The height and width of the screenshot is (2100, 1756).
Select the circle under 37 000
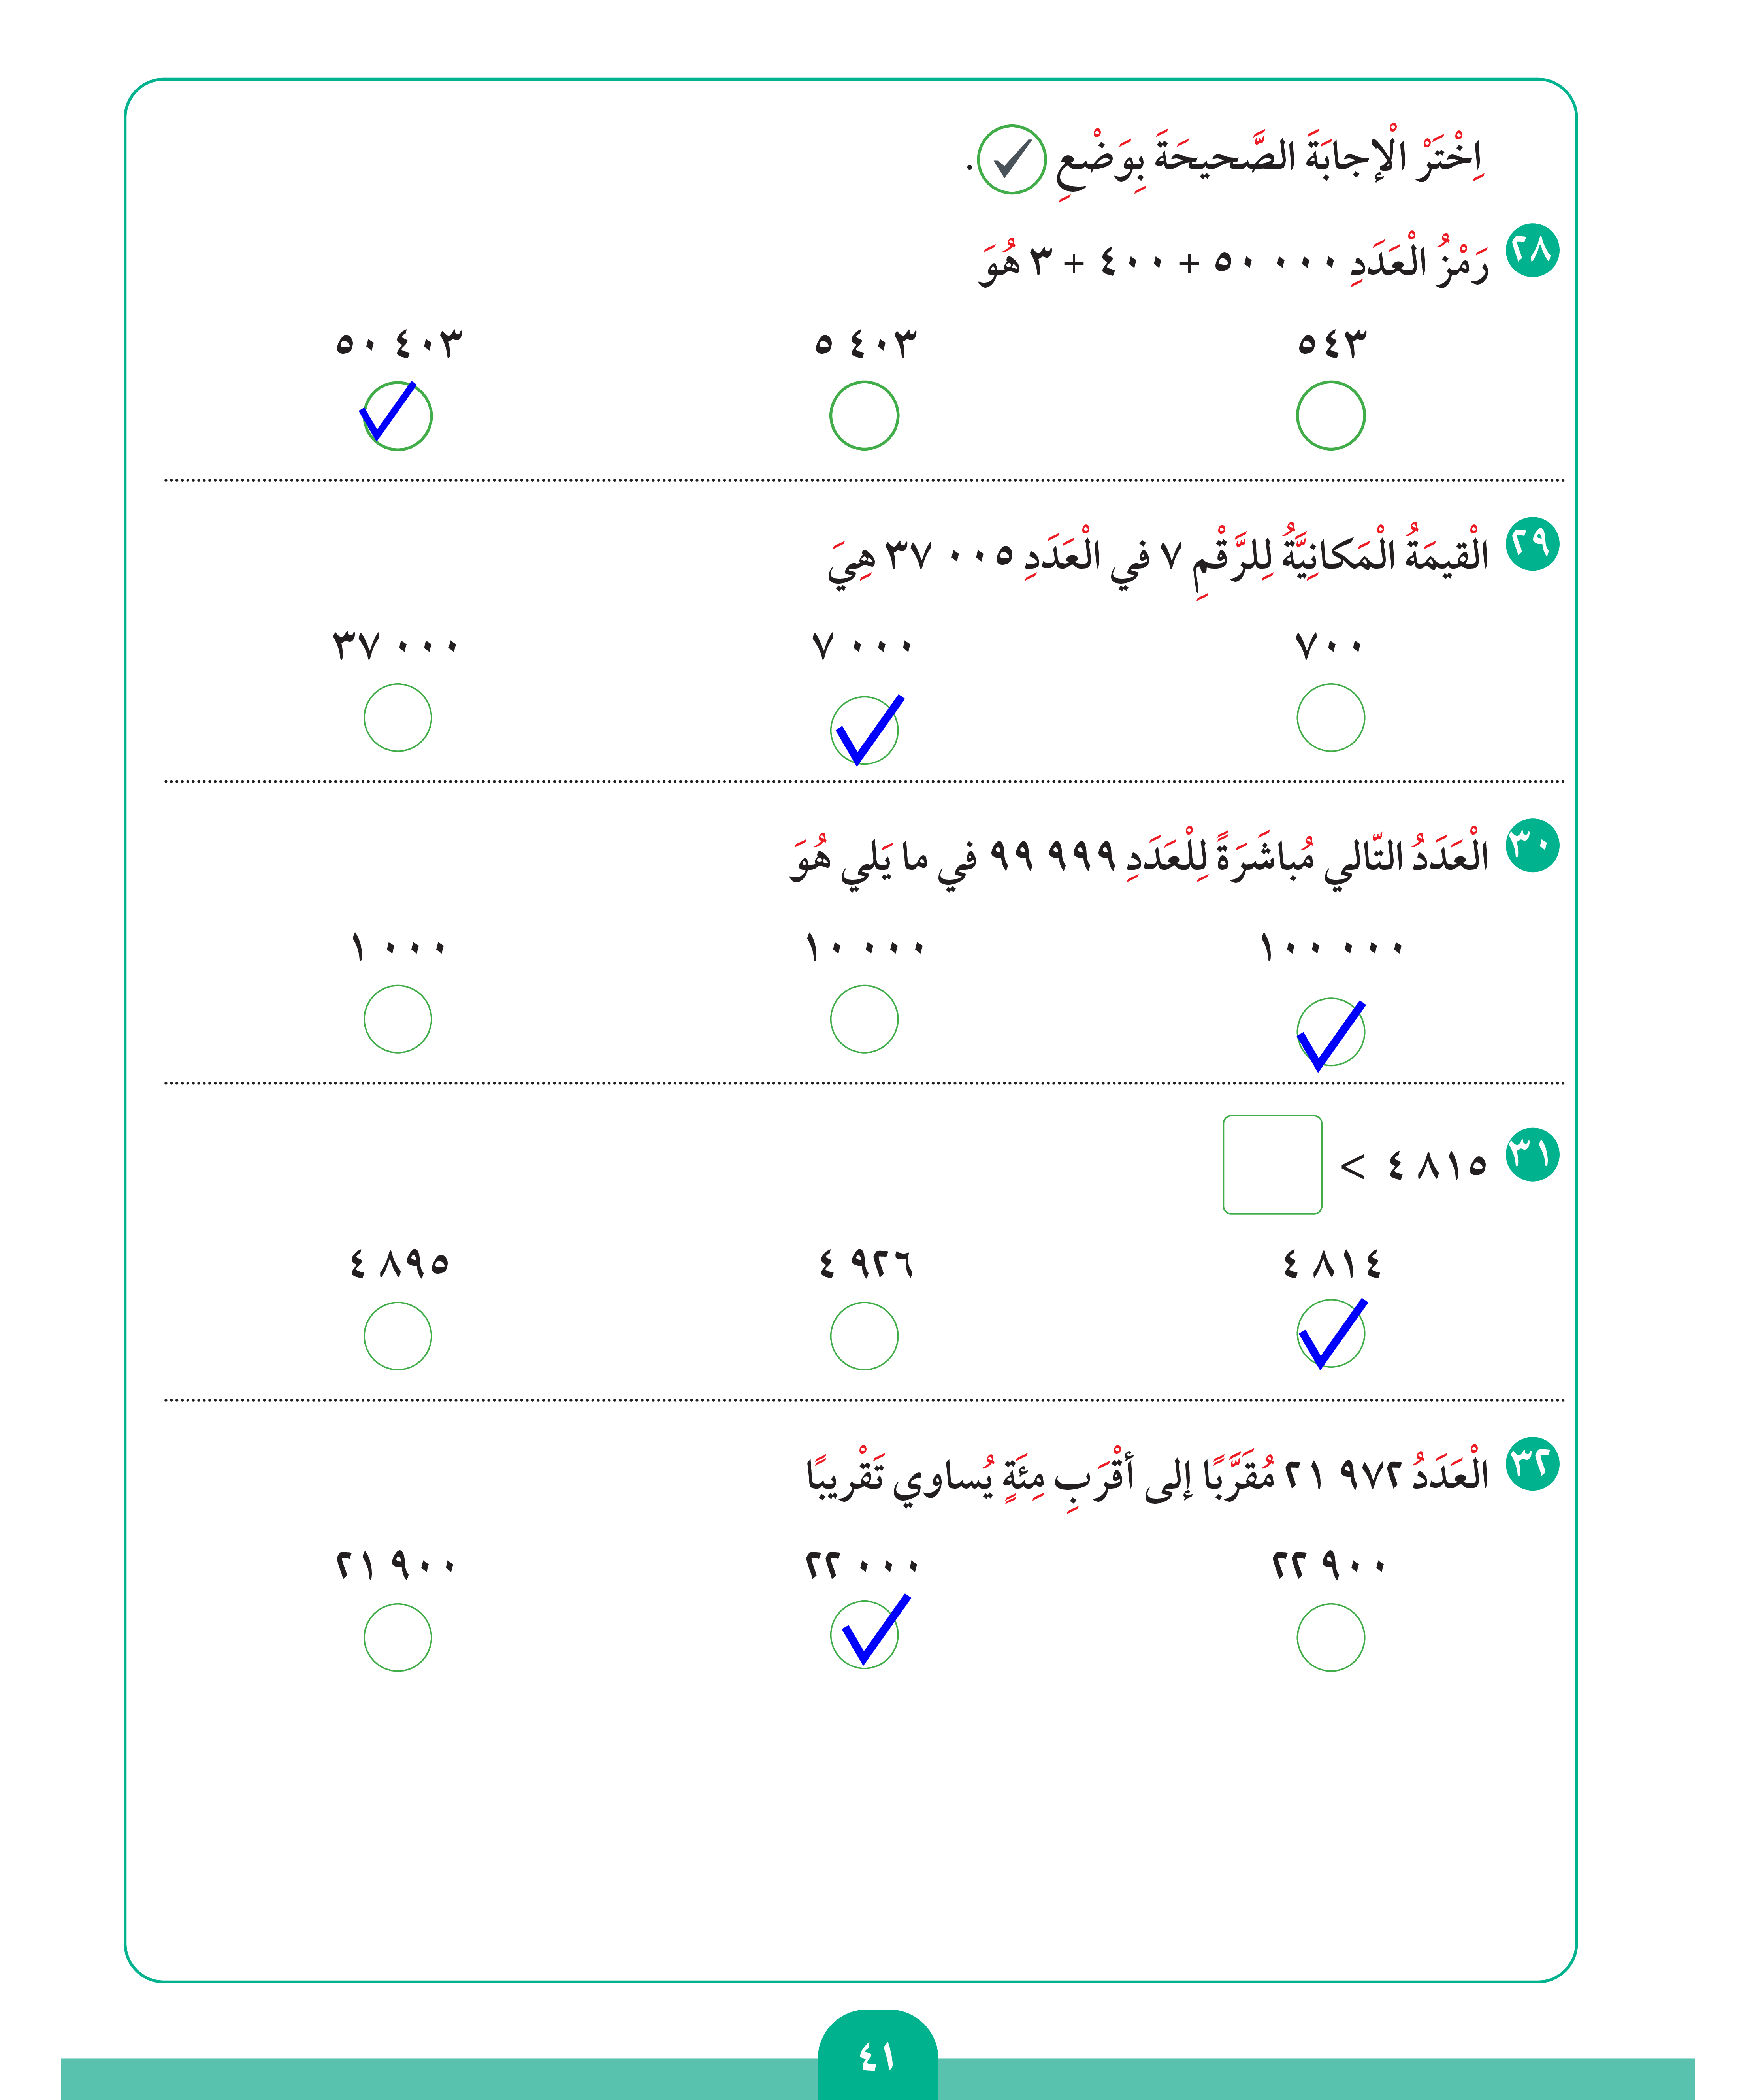[397, 718]
